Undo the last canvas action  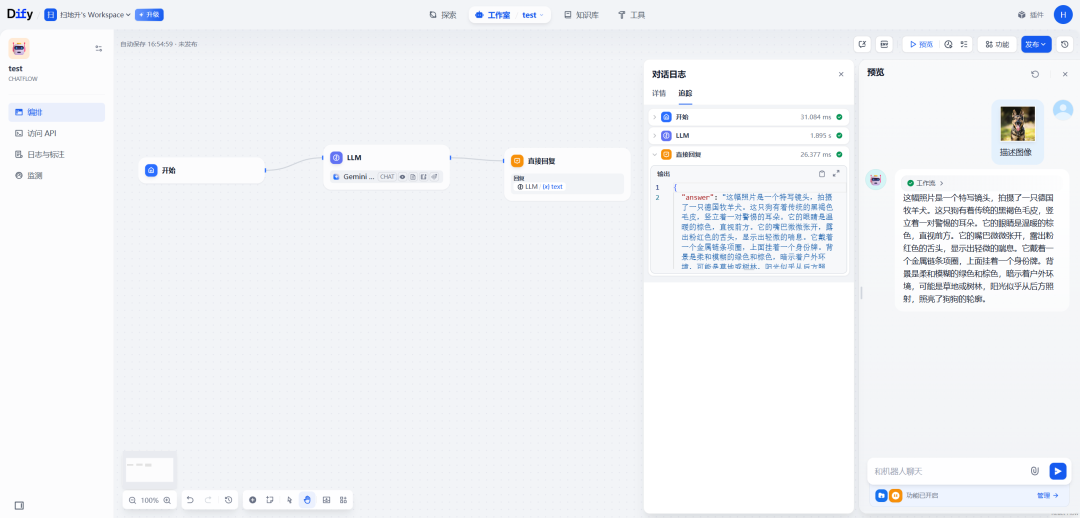pyautogui.click(x=190, y=499)
